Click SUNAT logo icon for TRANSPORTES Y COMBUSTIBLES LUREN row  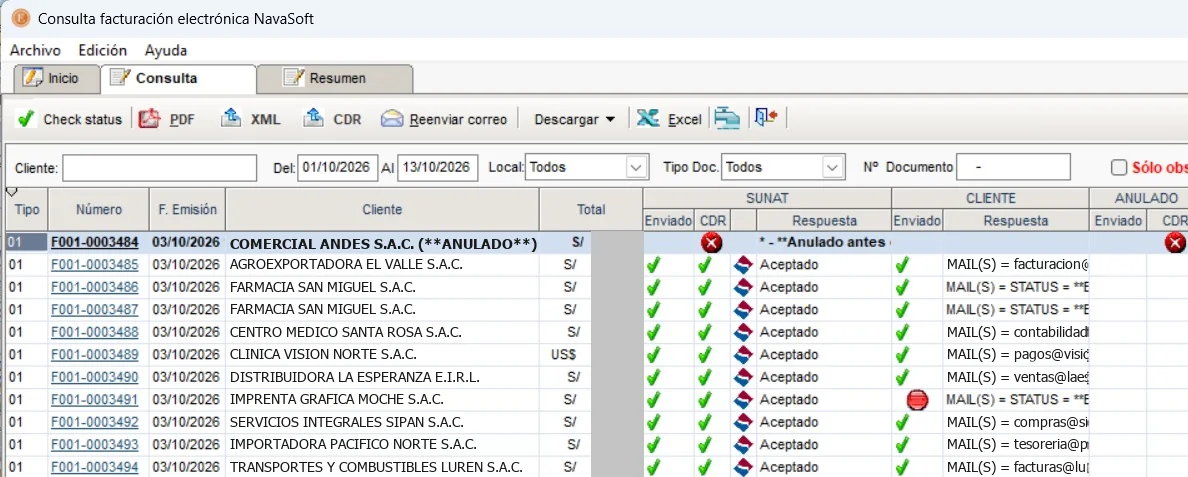743,467
